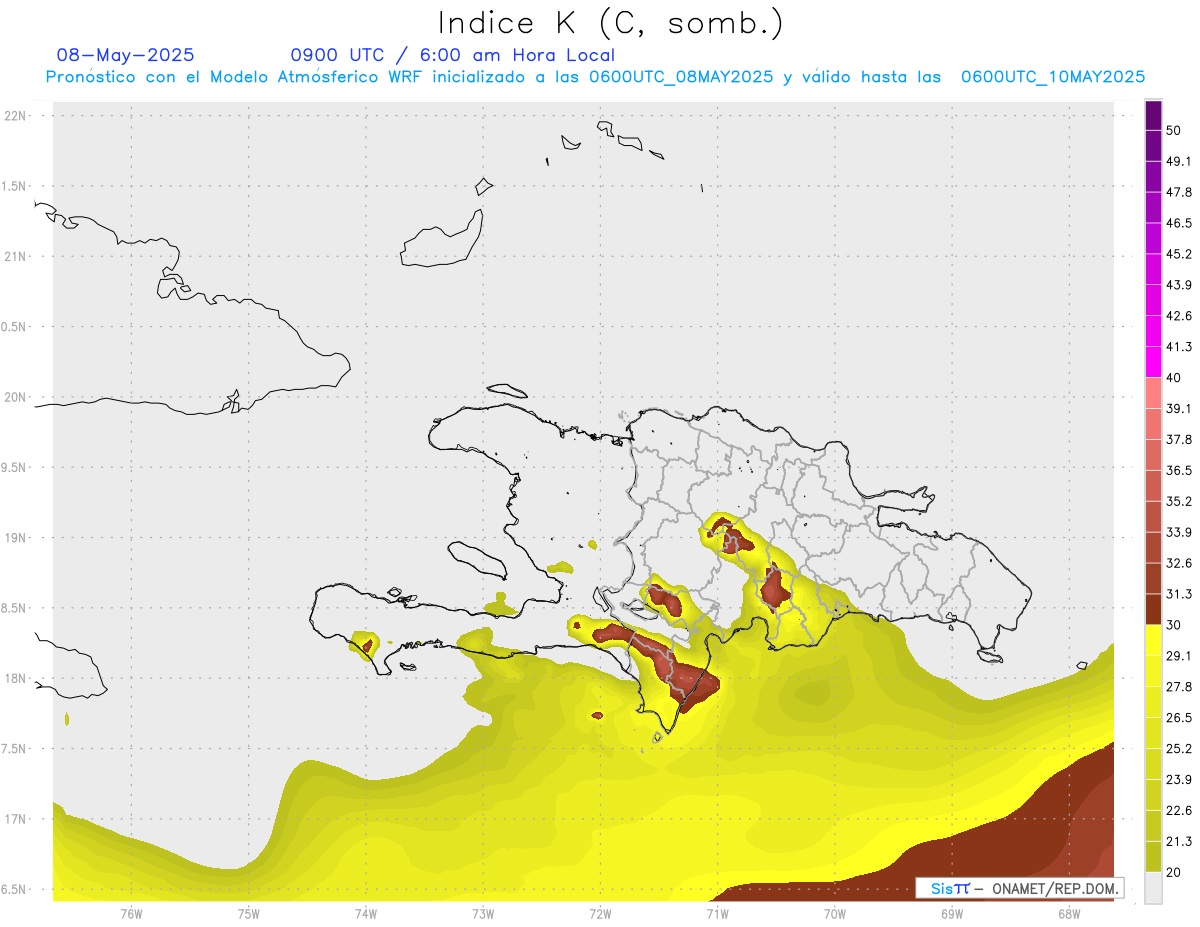
Task: Click the 'Indice K (C, somb.)' title
Action: click(610, 24)
